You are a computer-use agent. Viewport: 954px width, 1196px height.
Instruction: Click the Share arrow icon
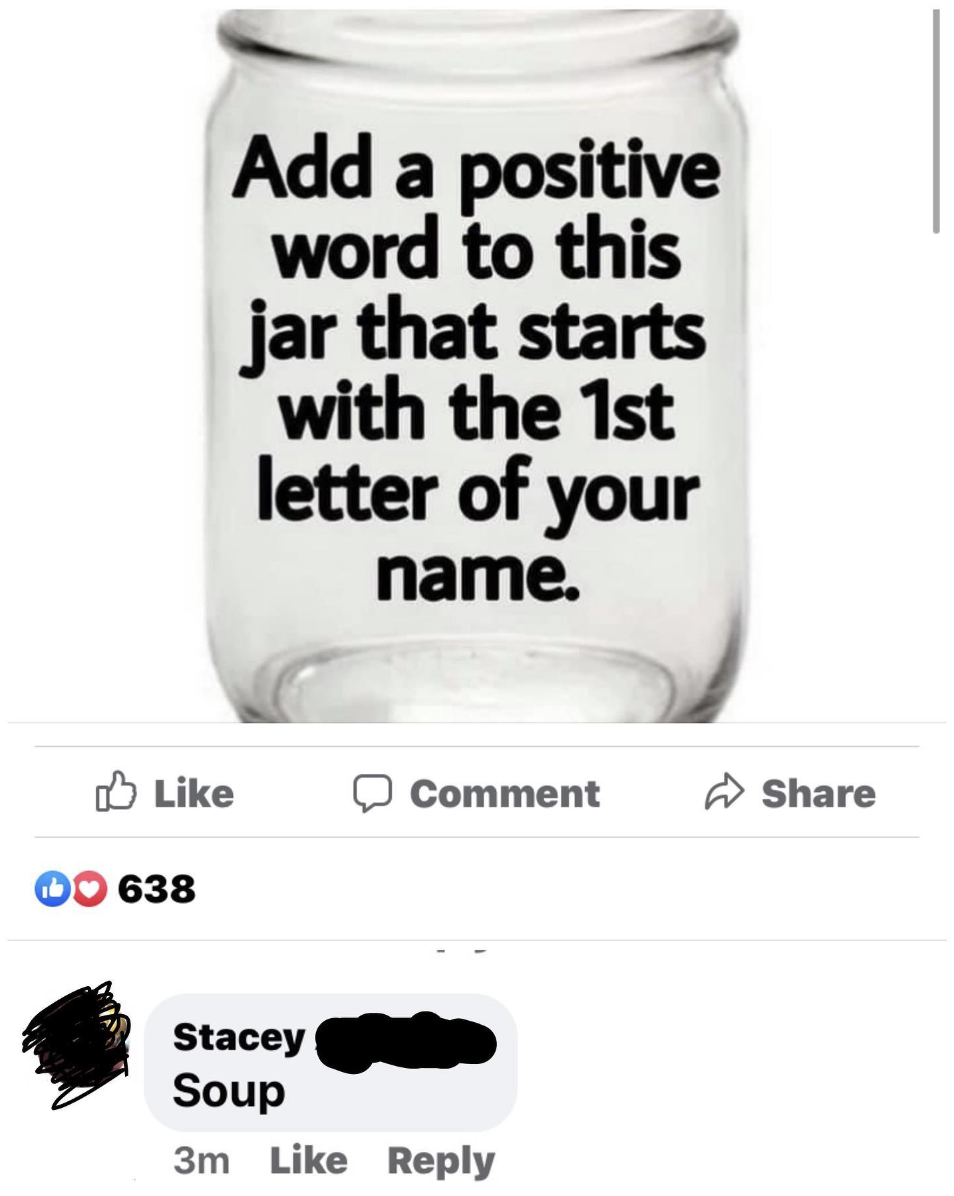724,793
